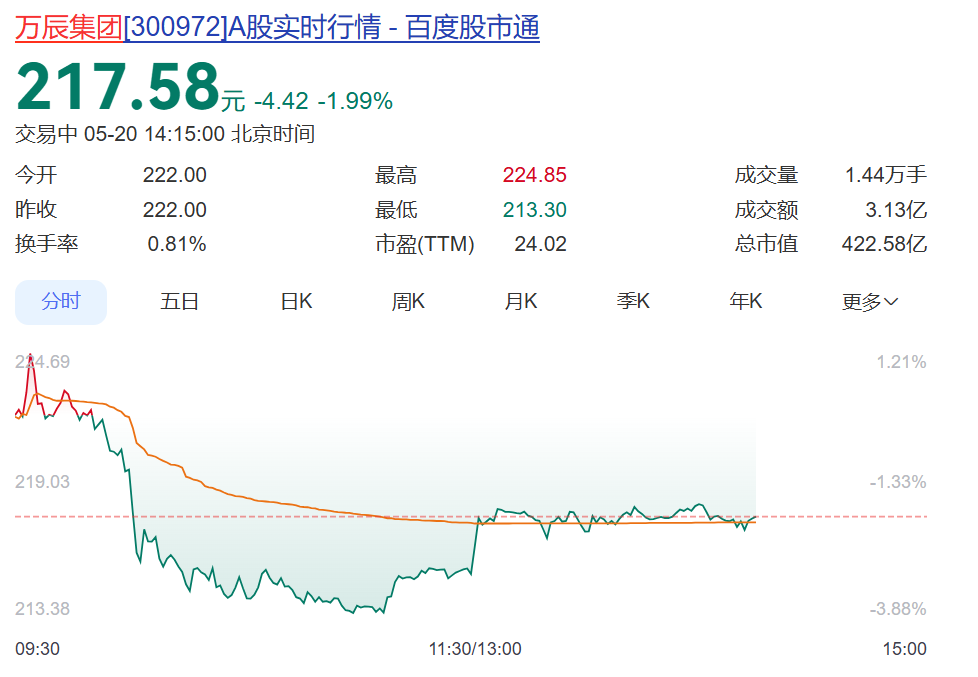Image resolution: width=978 pixels, height=677 pixels.
Task: Click the red morning price peak on chart
Action: [x=31, y=356]
